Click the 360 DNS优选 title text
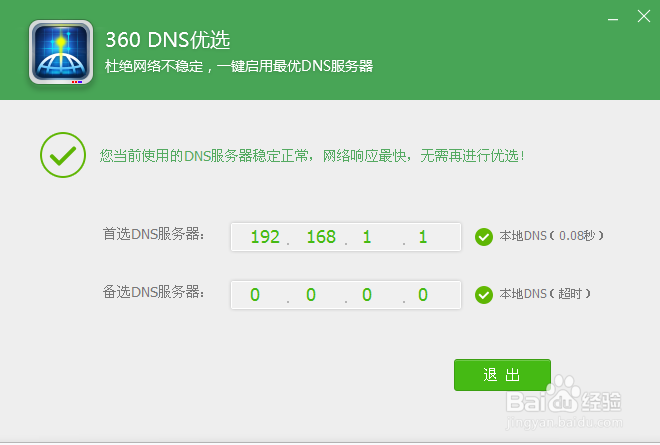The image size is (660, 445). (x=168, y=40)
